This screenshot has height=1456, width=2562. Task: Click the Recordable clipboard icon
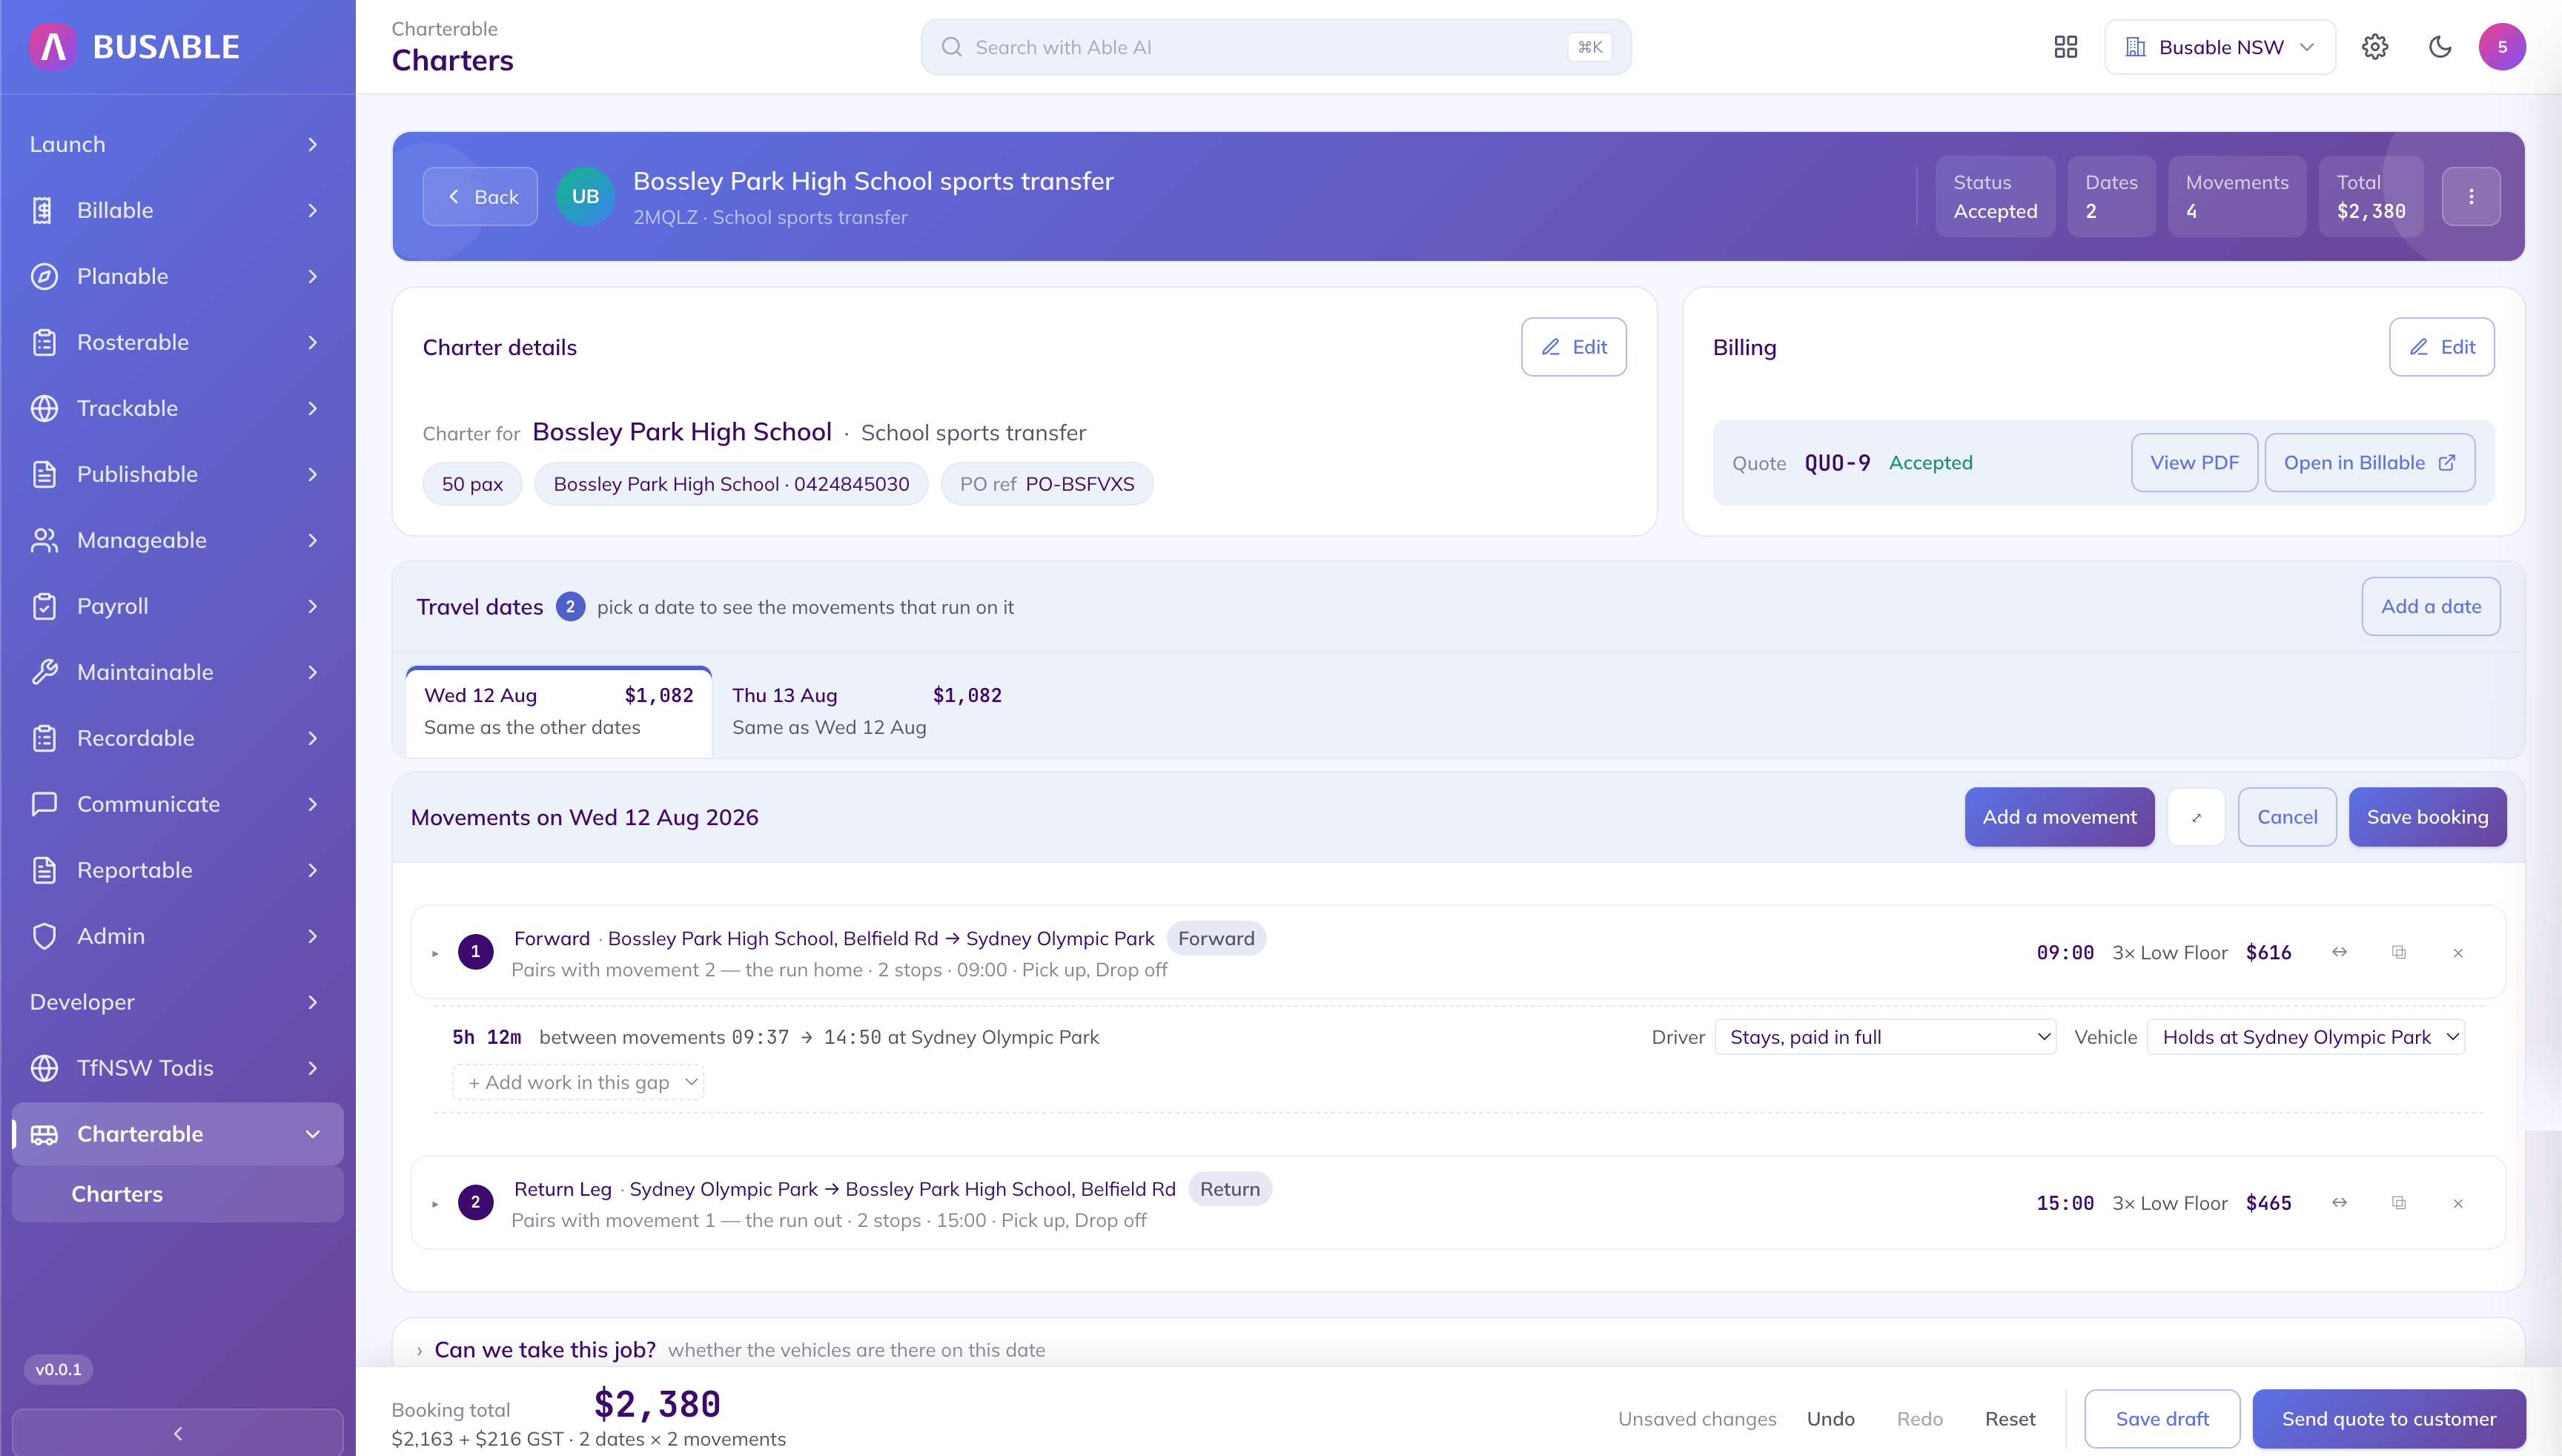tap(44, 738)
